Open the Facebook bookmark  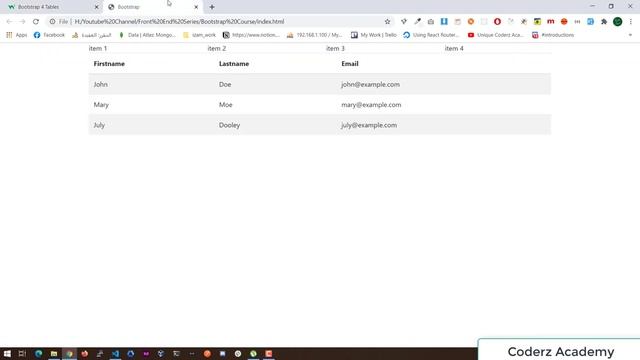tap(49, 35)
